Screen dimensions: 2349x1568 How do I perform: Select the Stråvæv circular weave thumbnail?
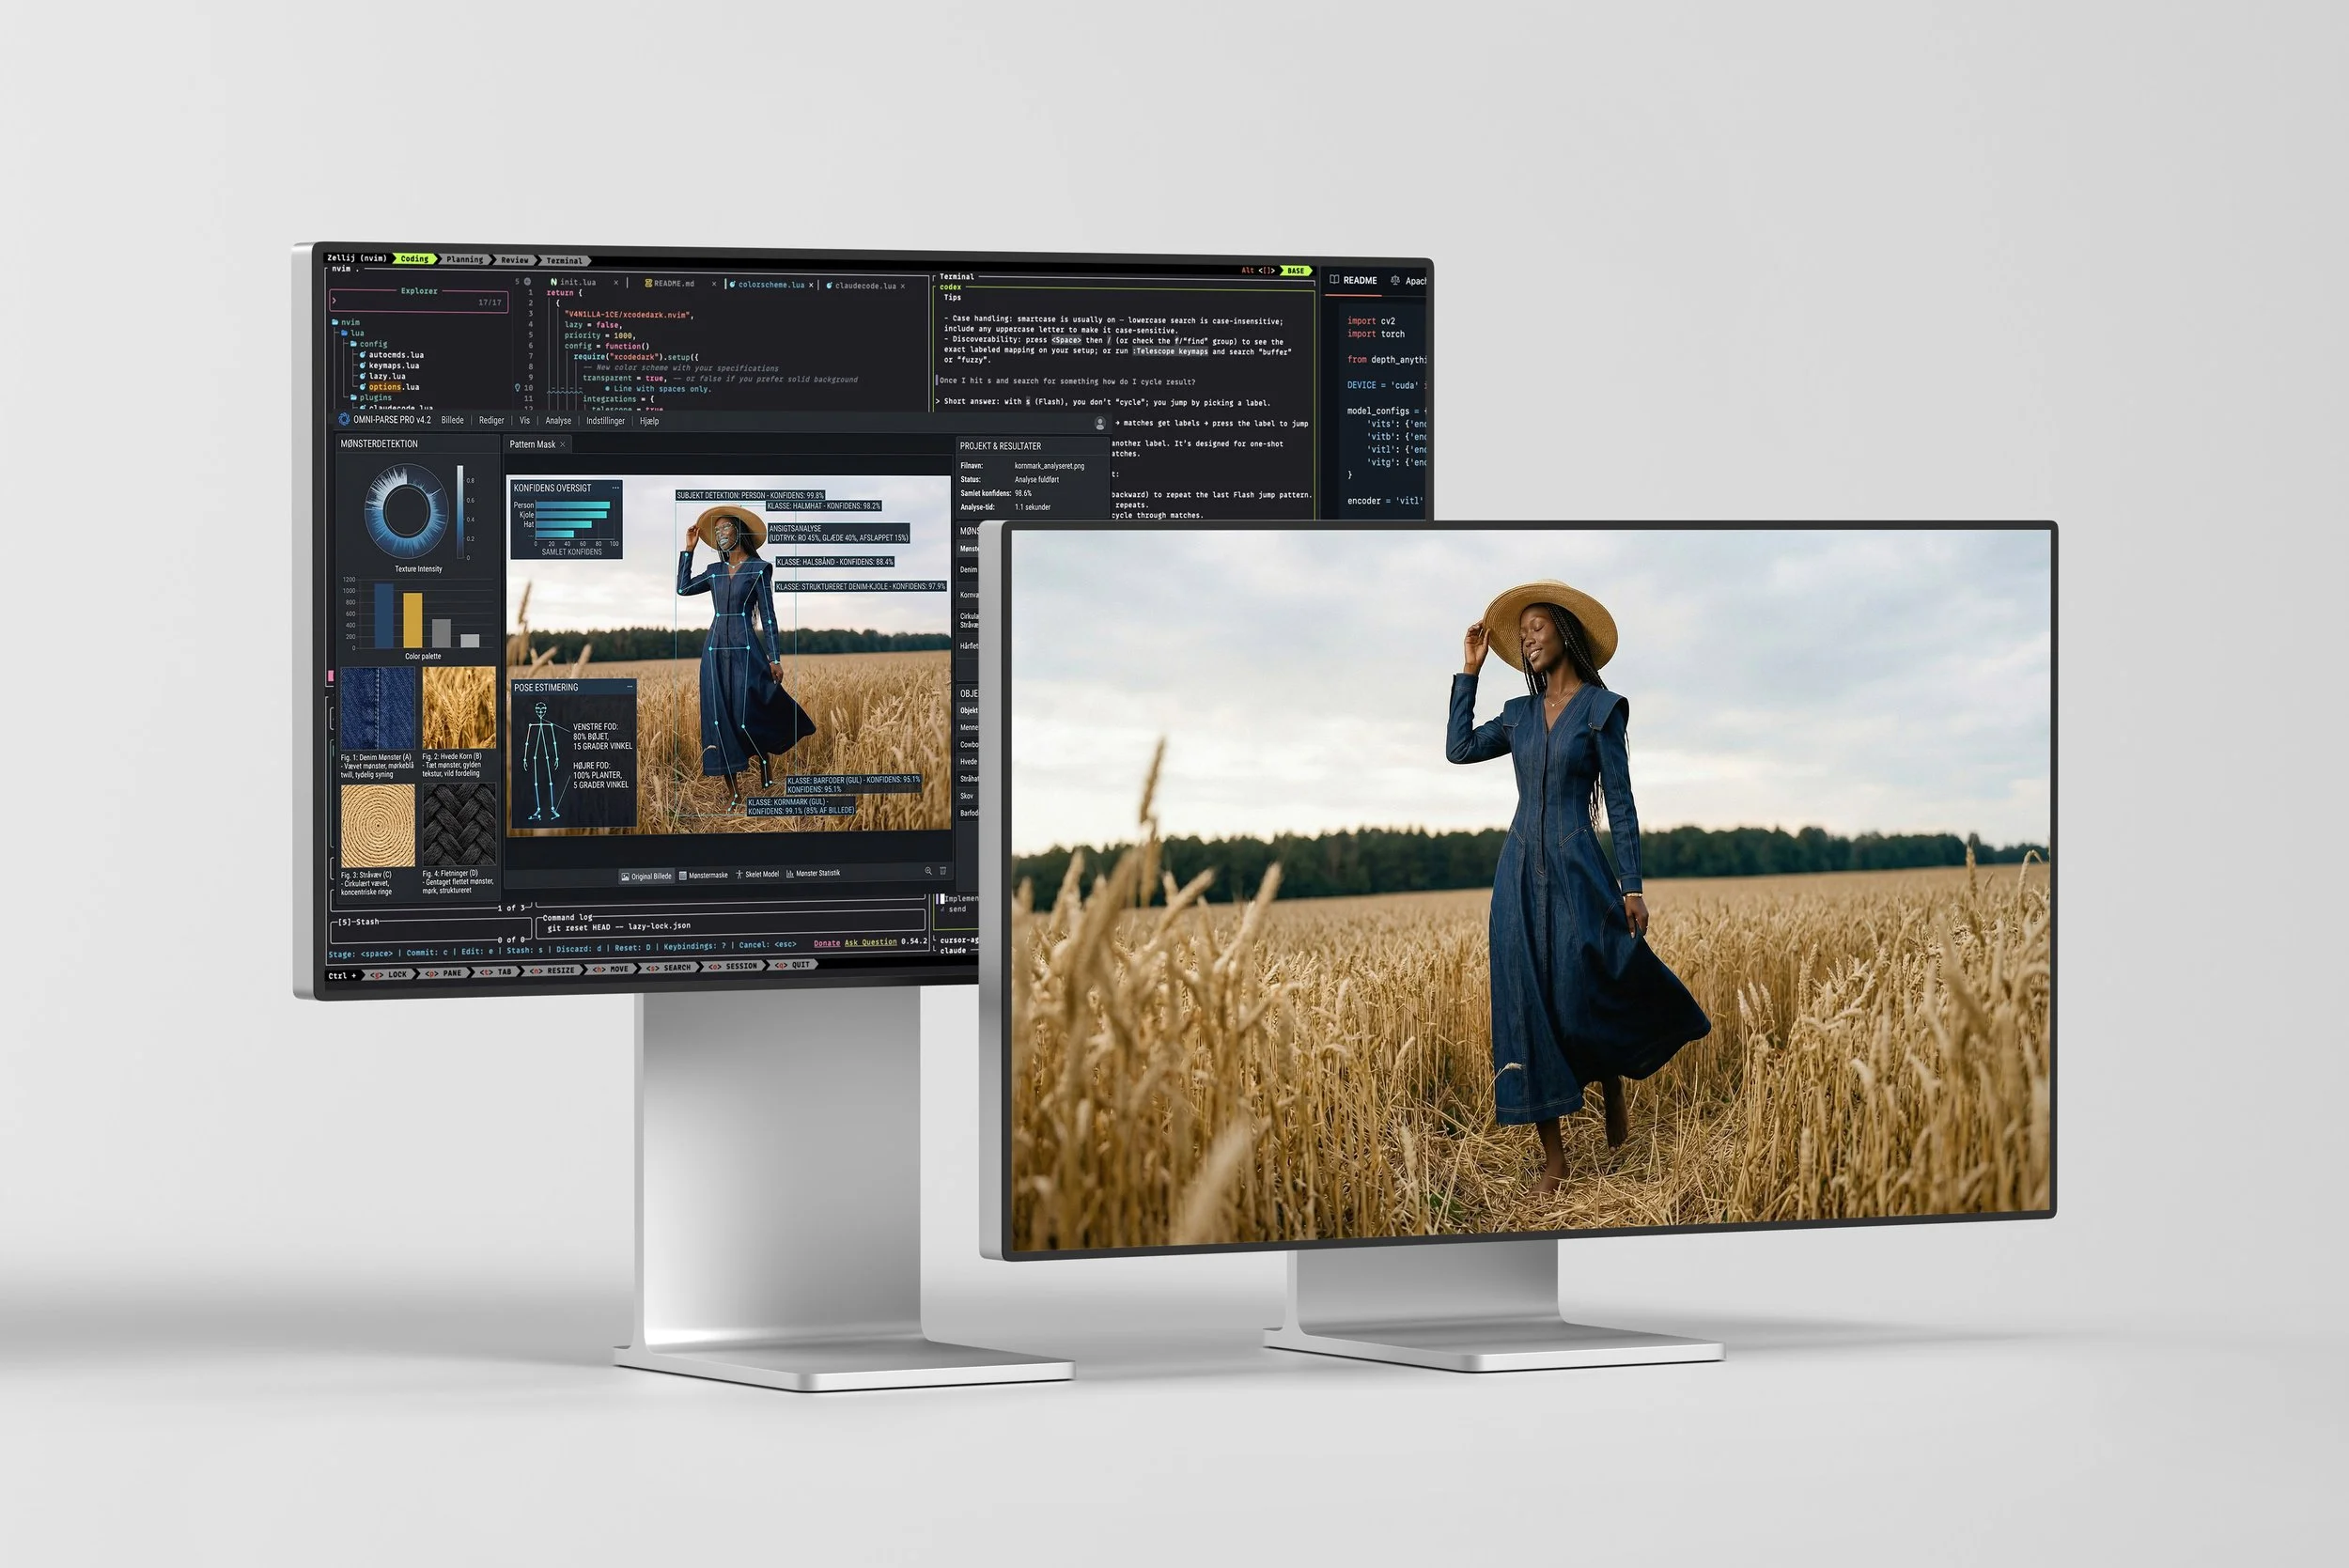378,826
